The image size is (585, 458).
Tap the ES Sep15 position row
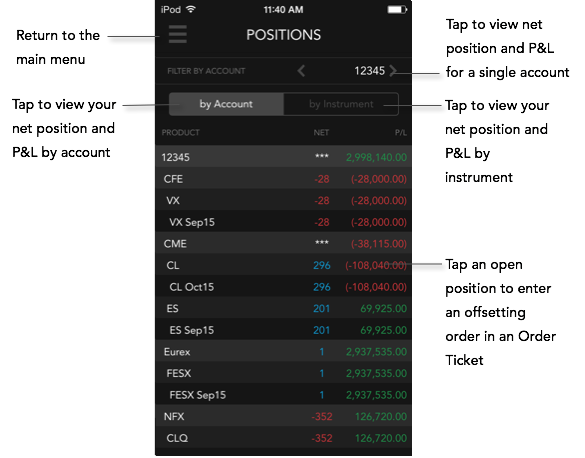point(284,330)
